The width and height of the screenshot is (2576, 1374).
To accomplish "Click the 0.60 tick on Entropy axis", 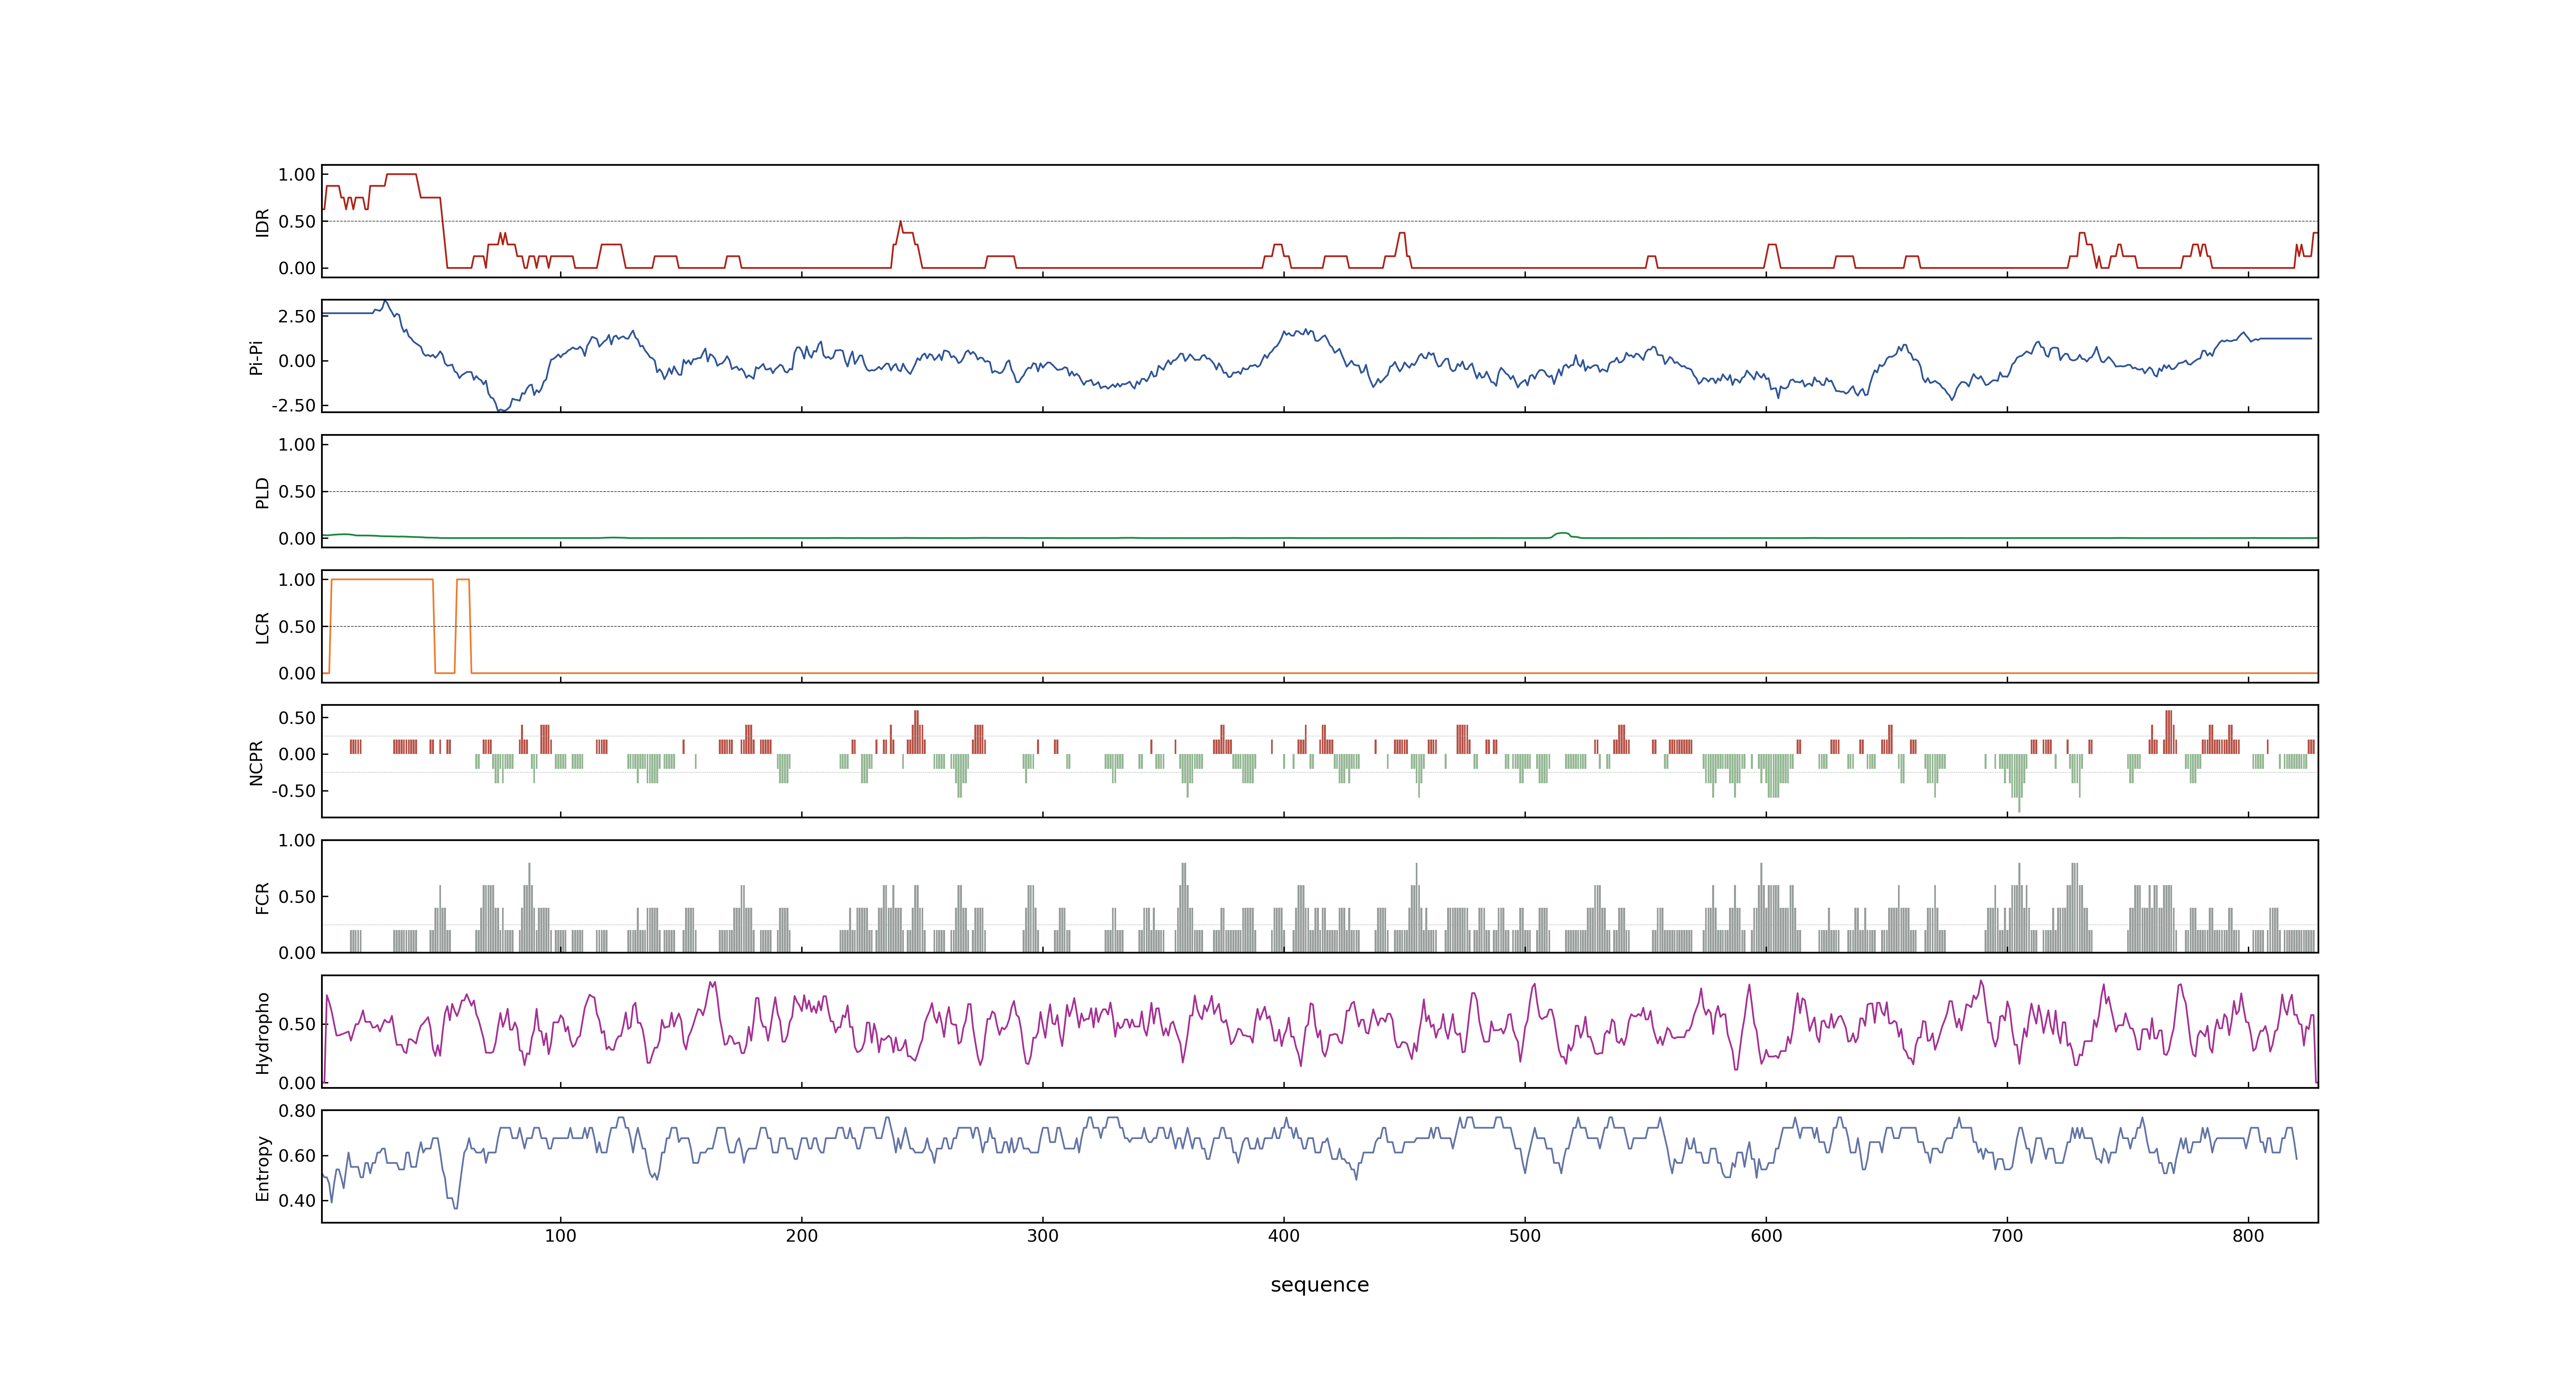I will [297, 1155].
